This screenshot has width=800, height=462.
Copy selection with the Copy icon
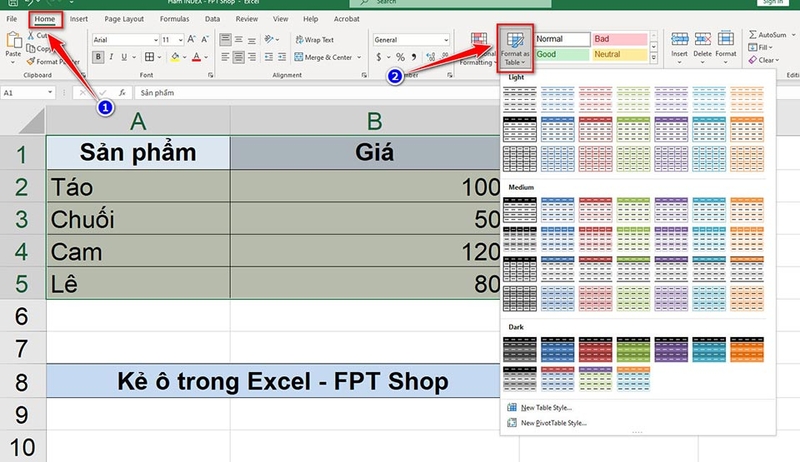tap(31, 48)
